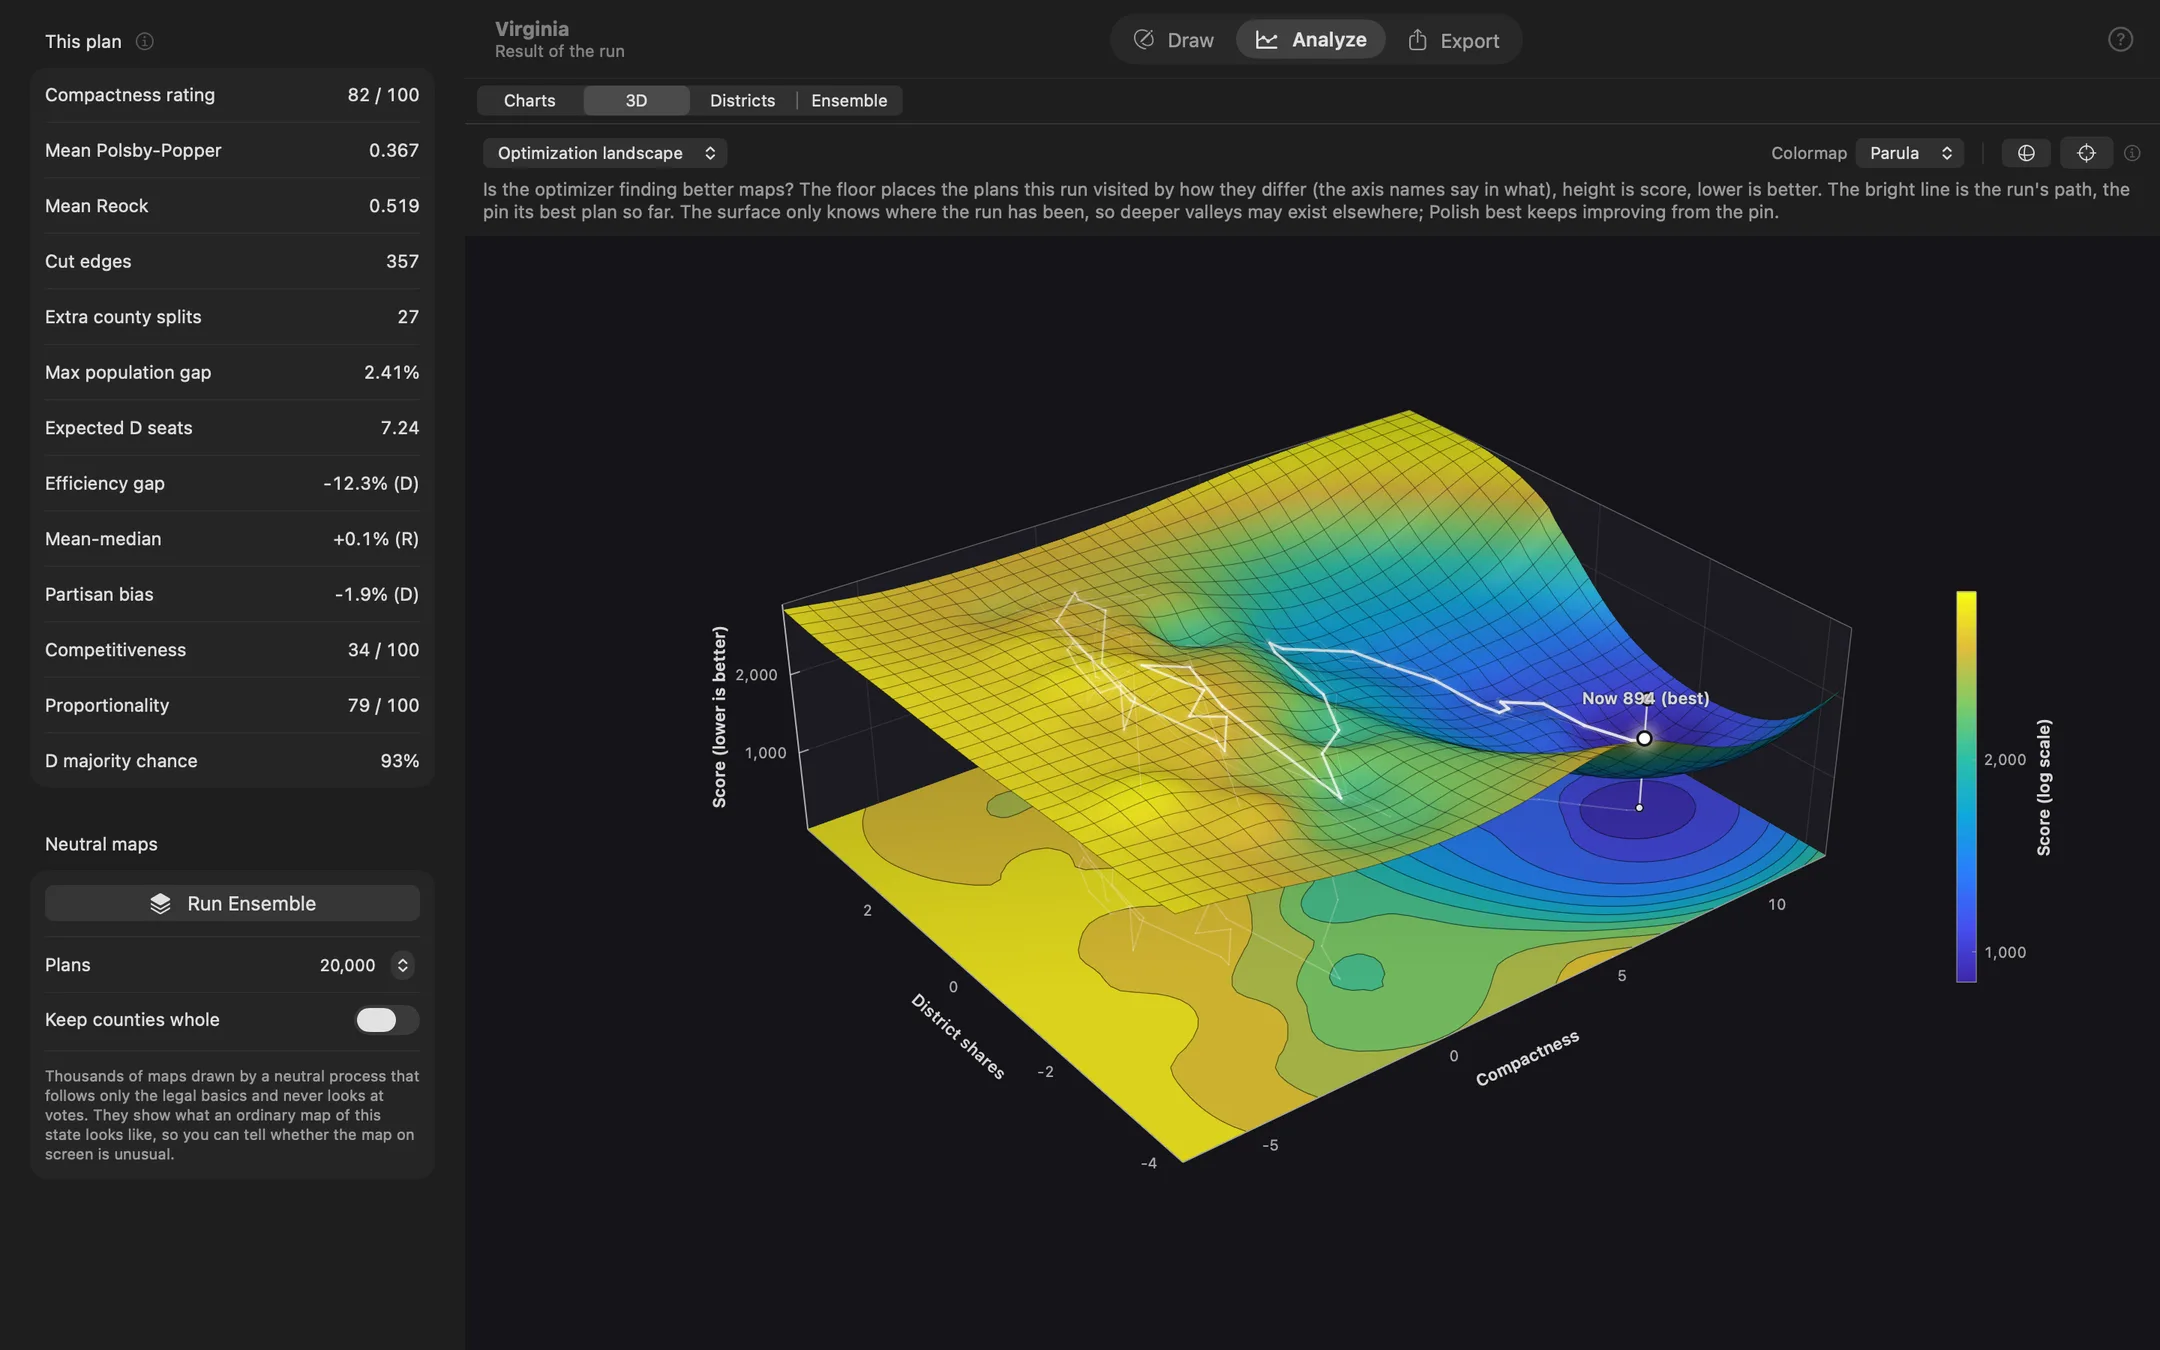Open the Ensemble tab
The height and width of the screenshot is (1350, 2160).
[849, 101]
